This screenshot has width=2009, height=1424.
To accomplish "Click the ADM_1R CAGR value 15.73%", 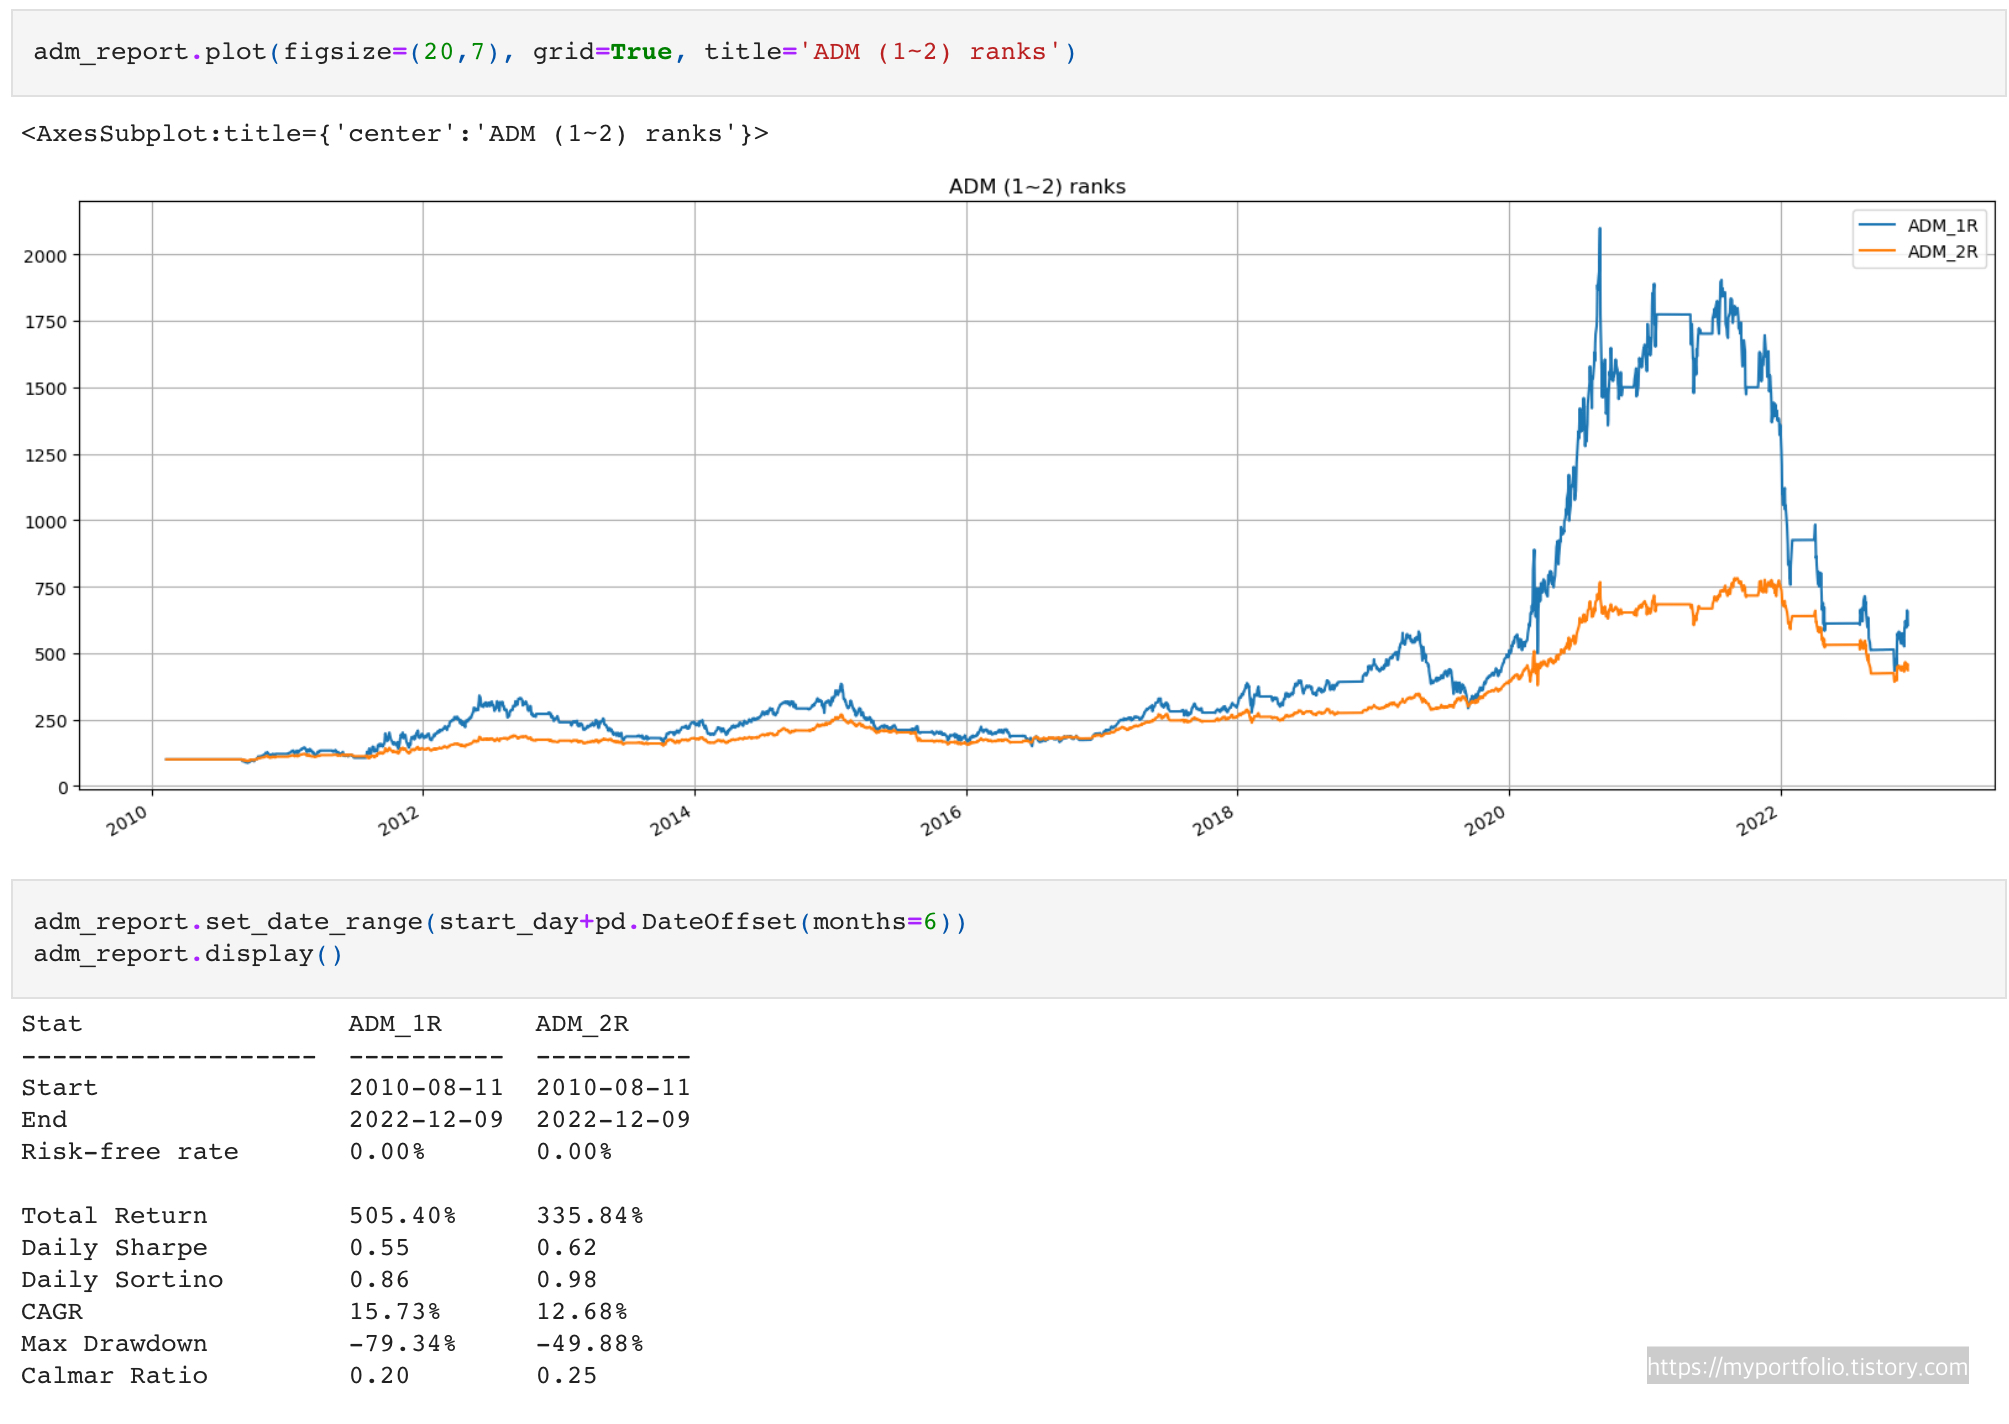I will pyautogui.click(x=395, y=1312).
